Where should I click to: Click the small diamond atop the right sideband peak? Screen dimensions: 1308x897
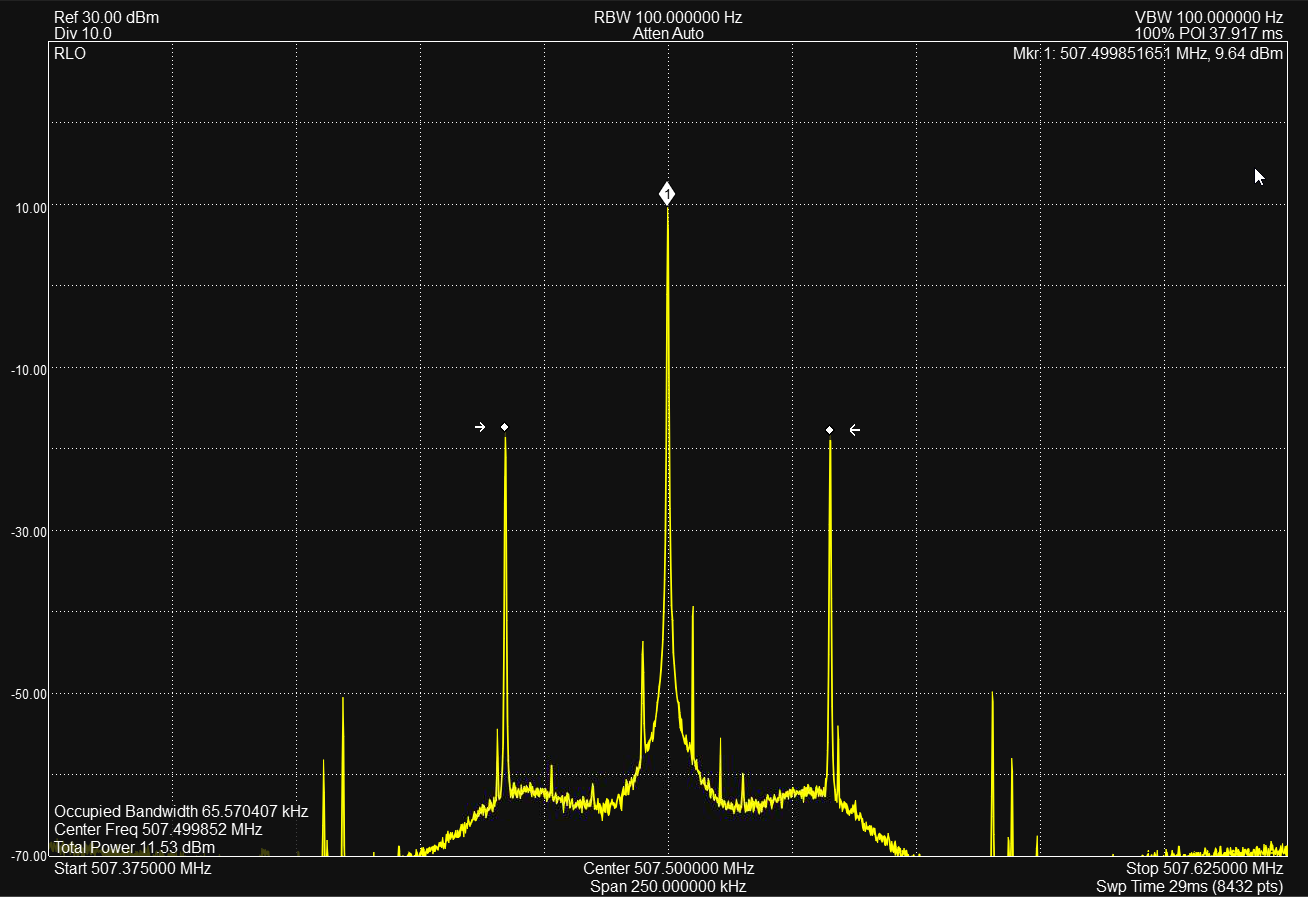(830, 430)
